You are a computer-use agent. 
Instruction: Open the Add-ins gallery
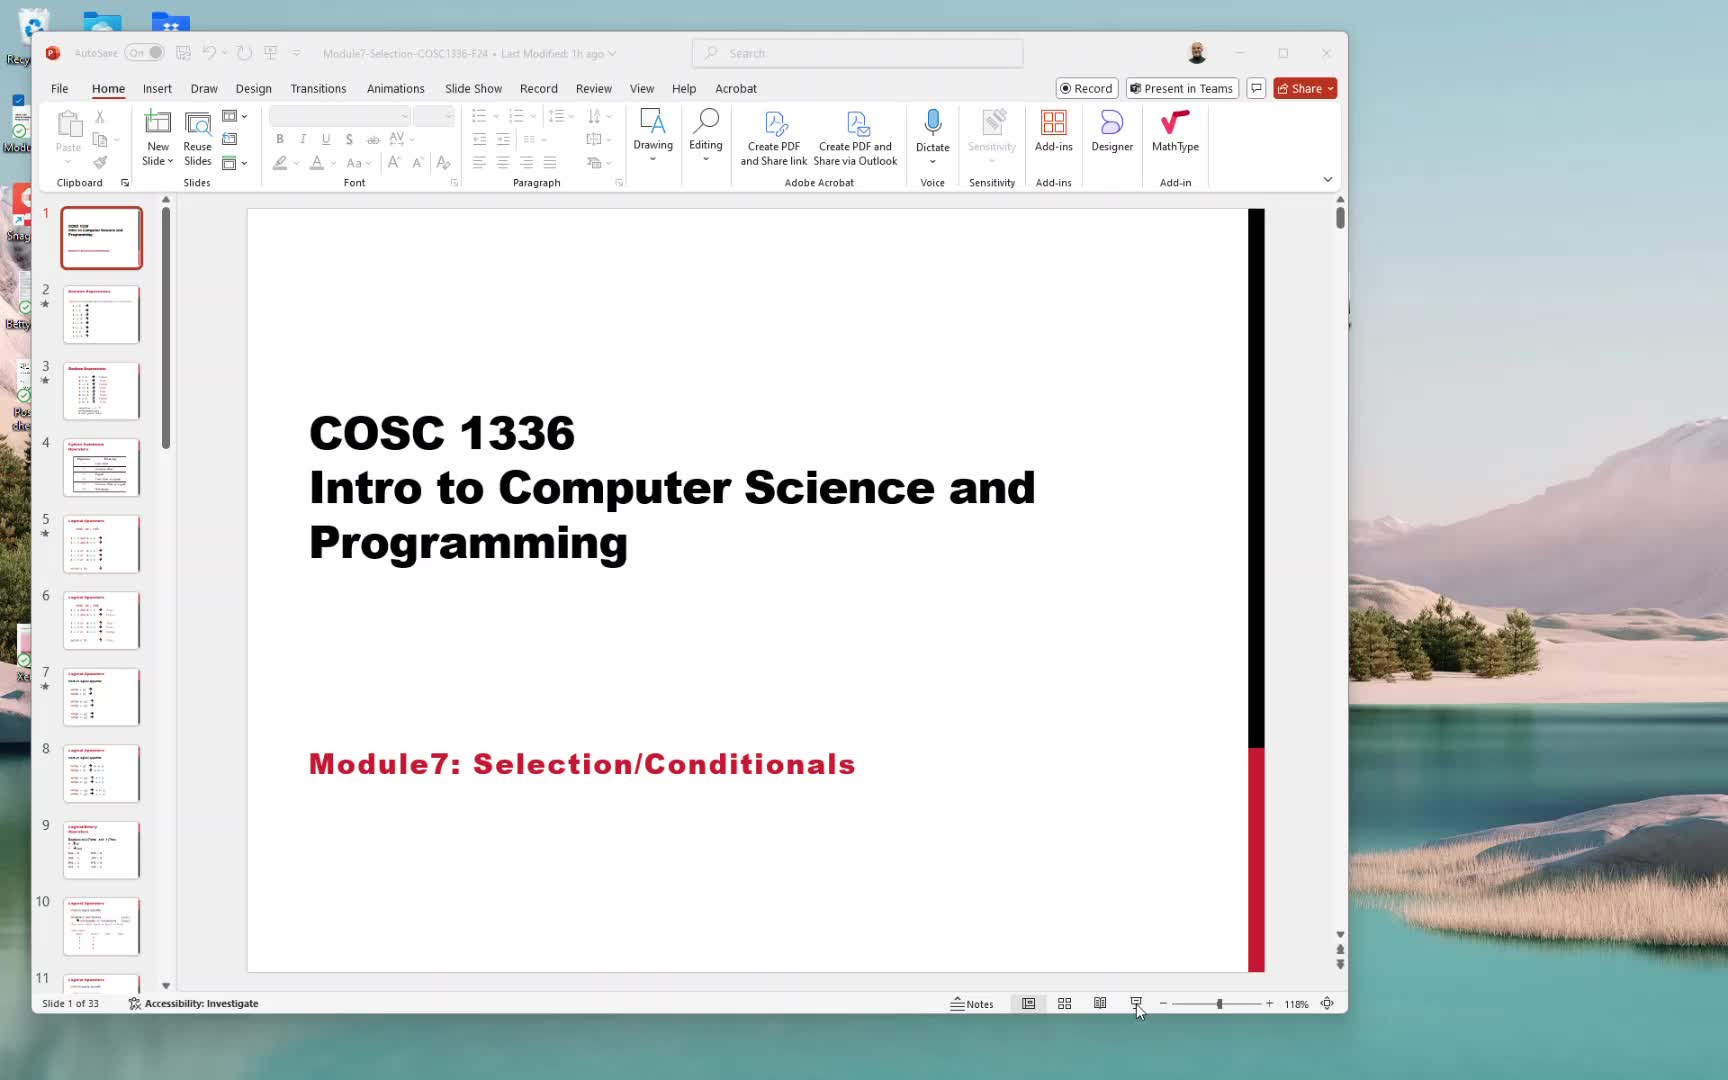pos(1053,131)
